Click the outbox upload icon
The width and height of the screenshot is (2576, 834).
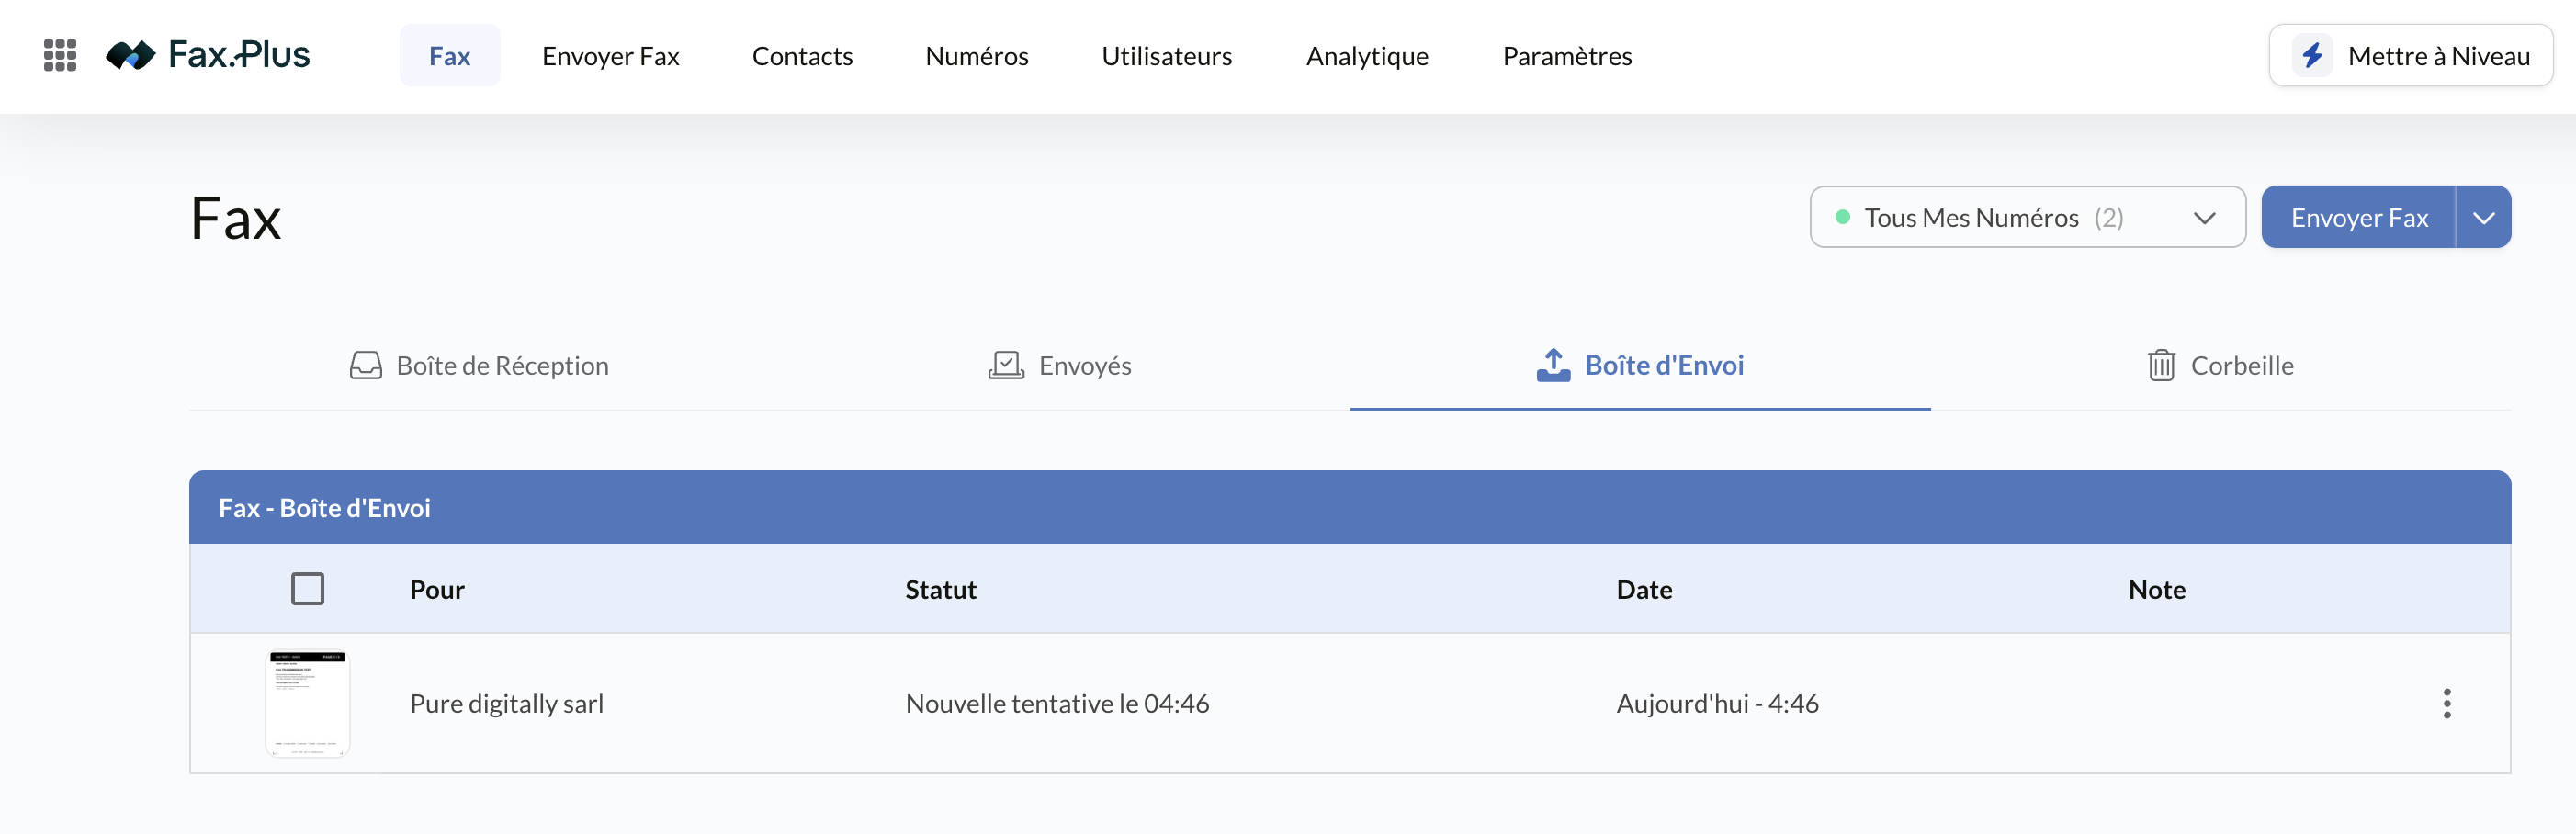coord(1553,365)
